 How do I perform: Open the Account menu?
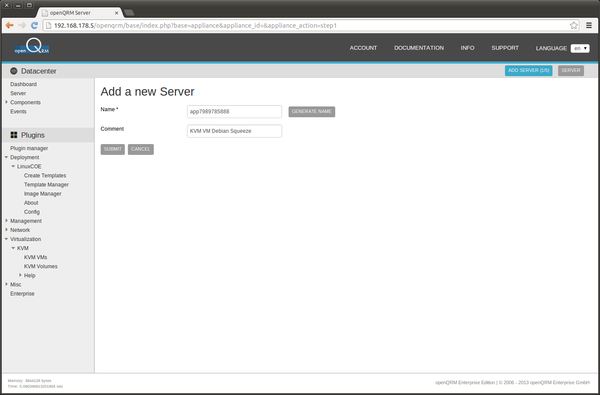click(x=363, y=48)
